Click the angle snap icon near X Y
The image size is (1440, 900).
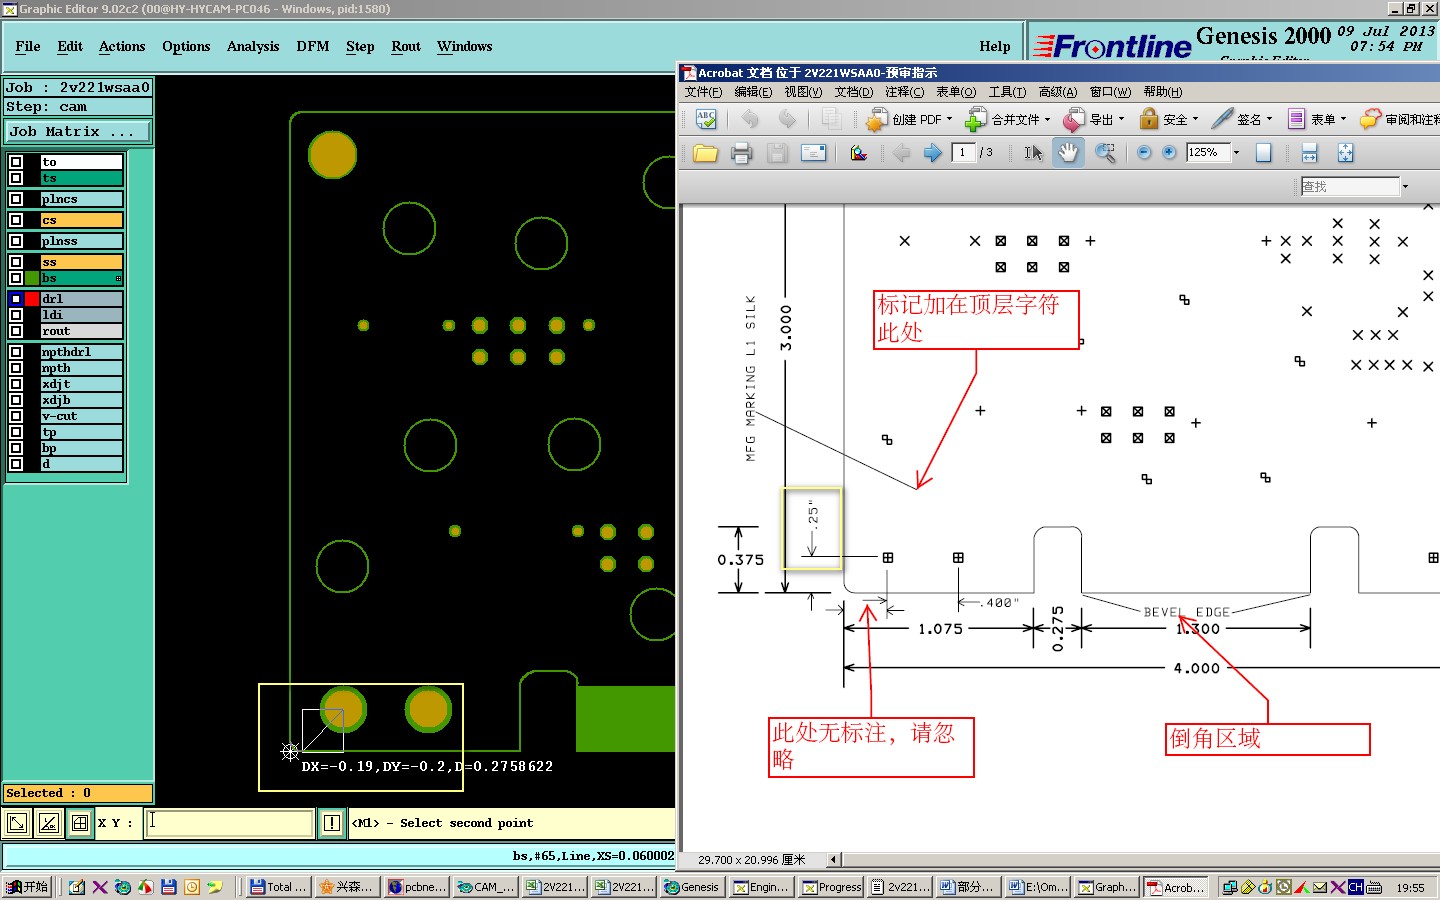pos(48,823)
